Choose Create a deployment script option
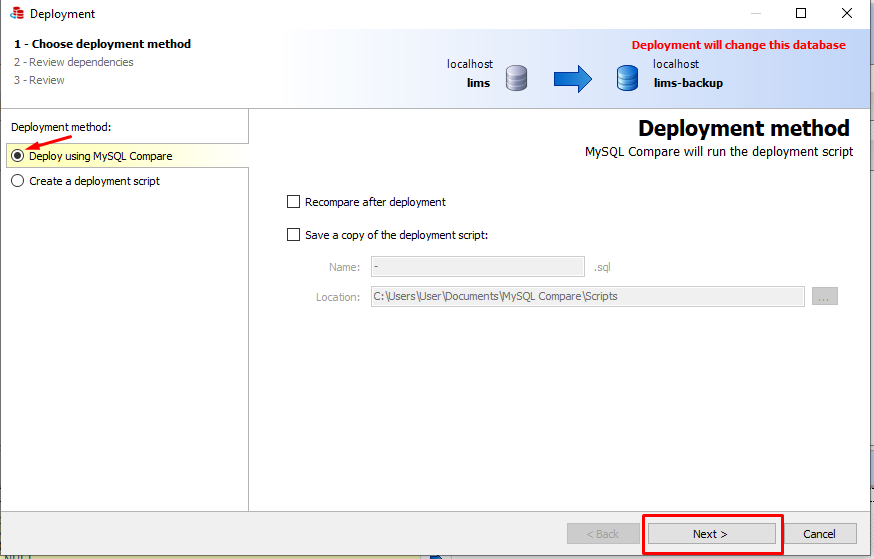Screen dimensions: 874x559 [x=18, y=181]
